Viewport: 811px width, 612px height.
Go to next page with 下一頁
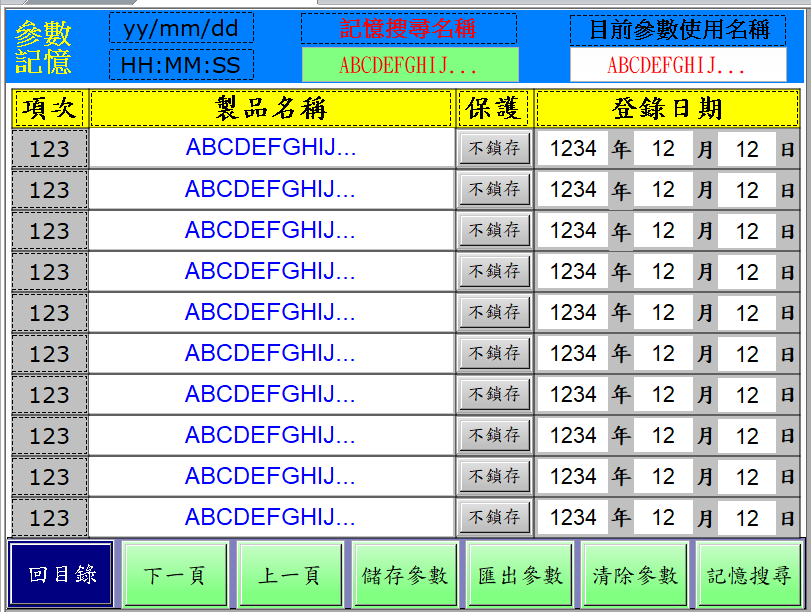click(175, 575)
